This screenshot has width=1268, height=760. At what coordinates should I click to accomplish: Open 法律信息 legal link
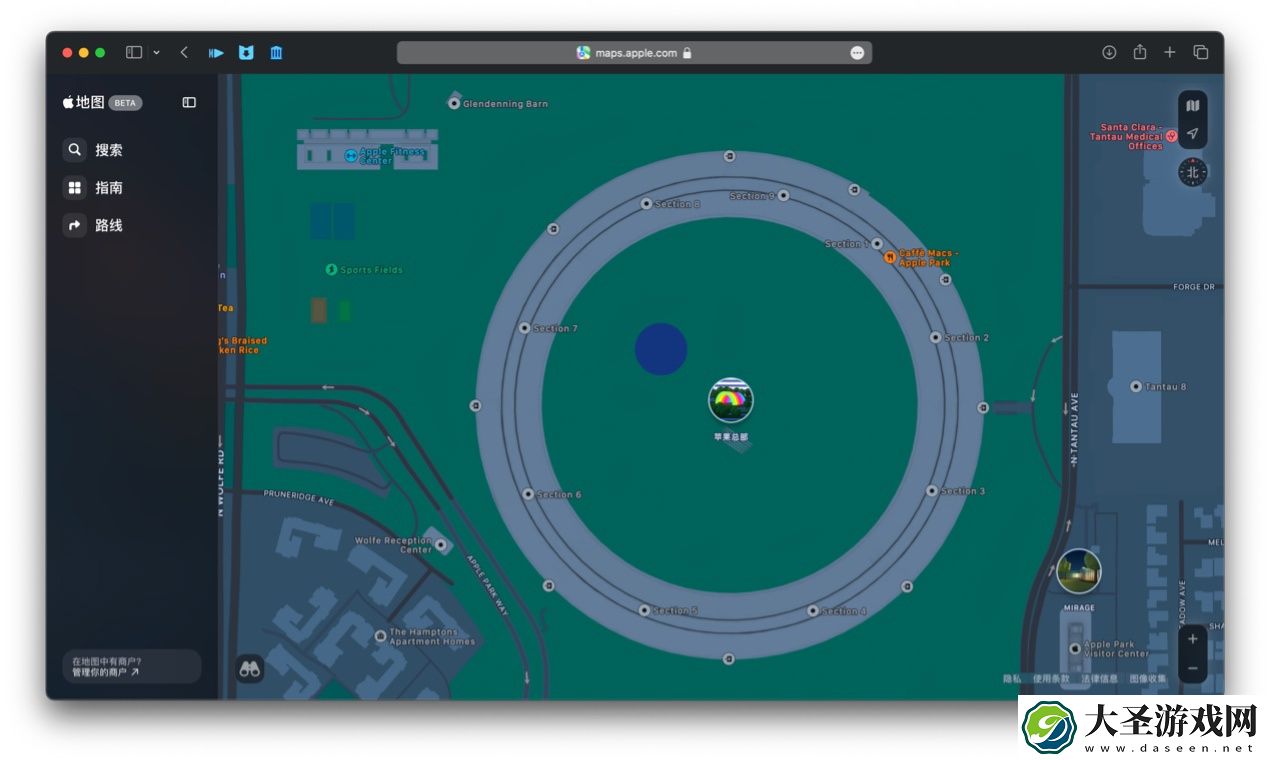pos(1099,679)
